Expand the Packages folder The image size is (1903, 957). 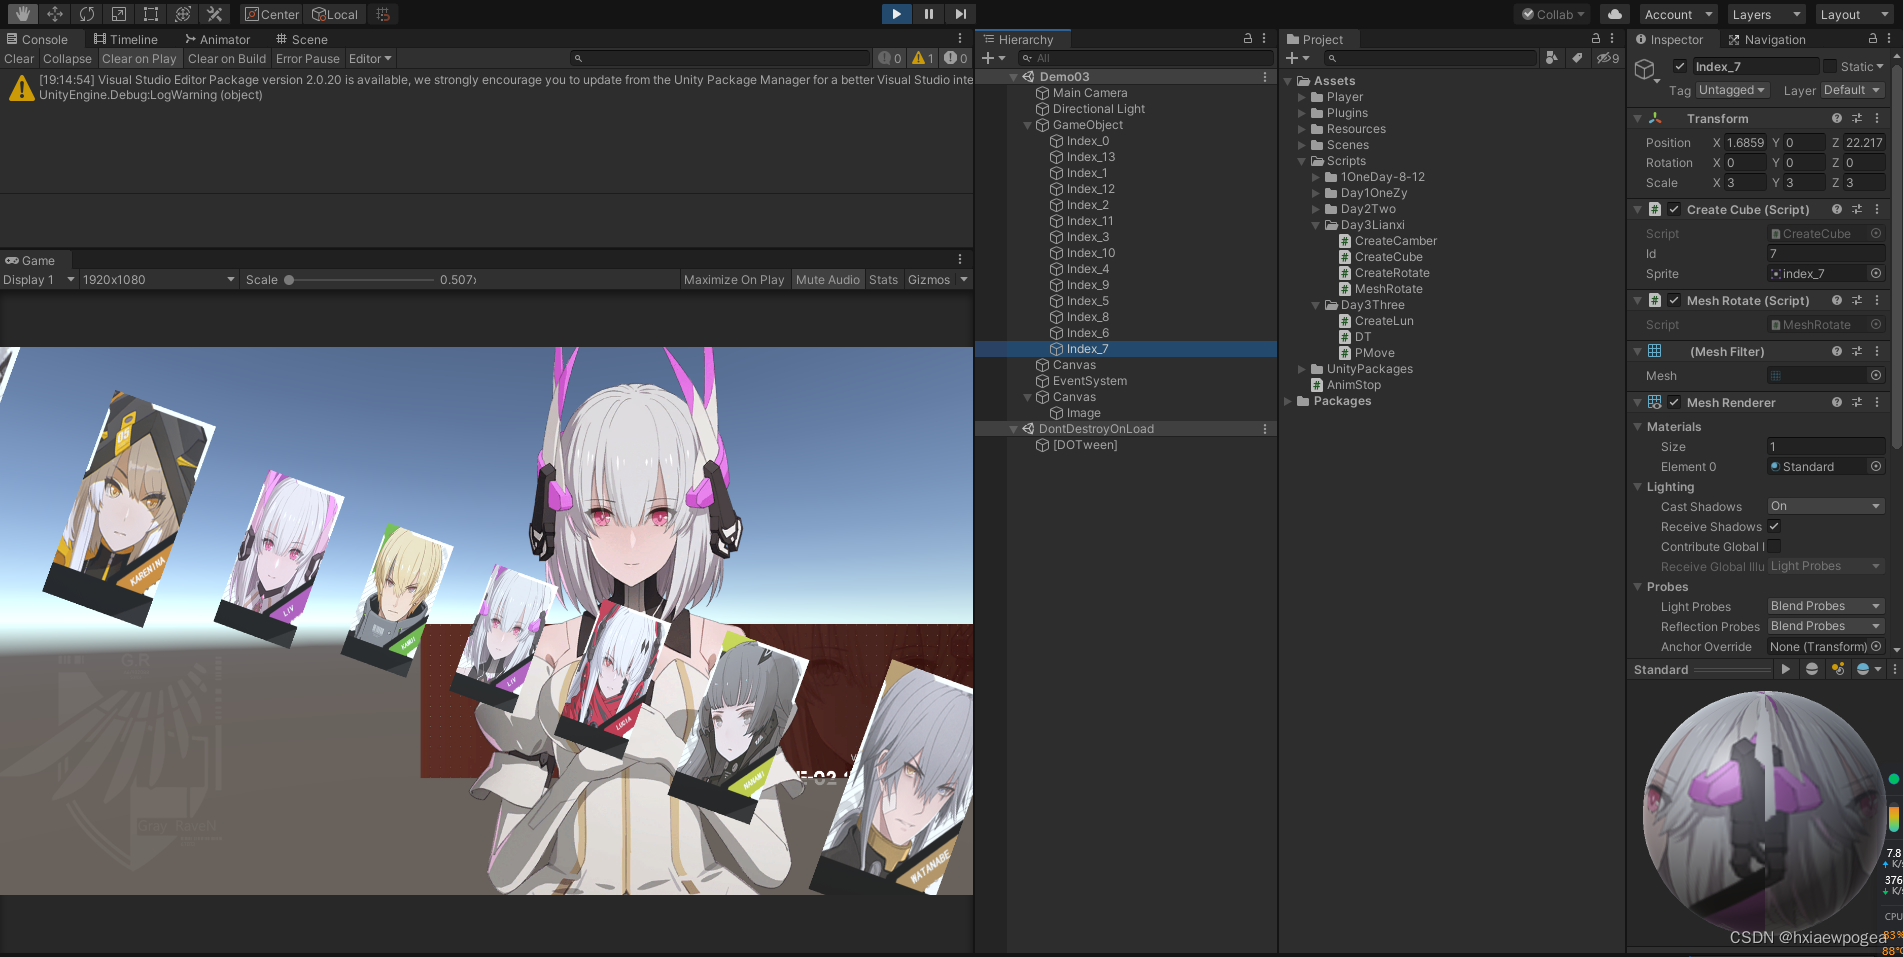(1288, 401)
